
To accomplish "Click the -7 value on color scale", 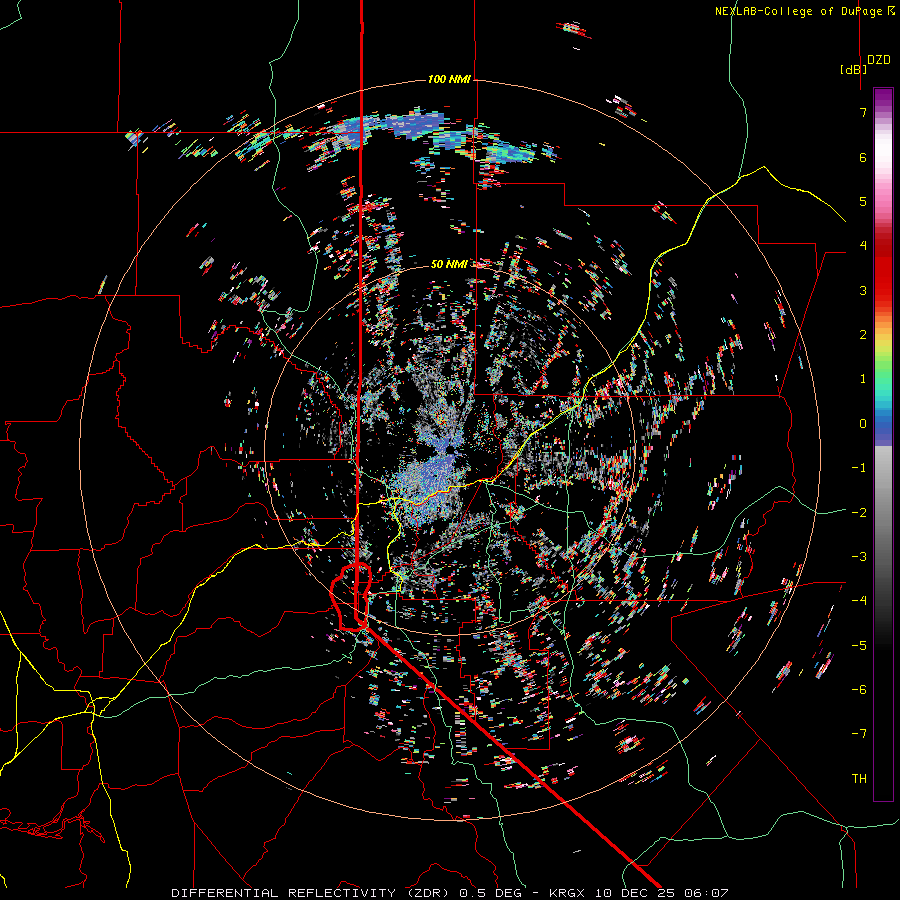I will [x=859, y=734].
